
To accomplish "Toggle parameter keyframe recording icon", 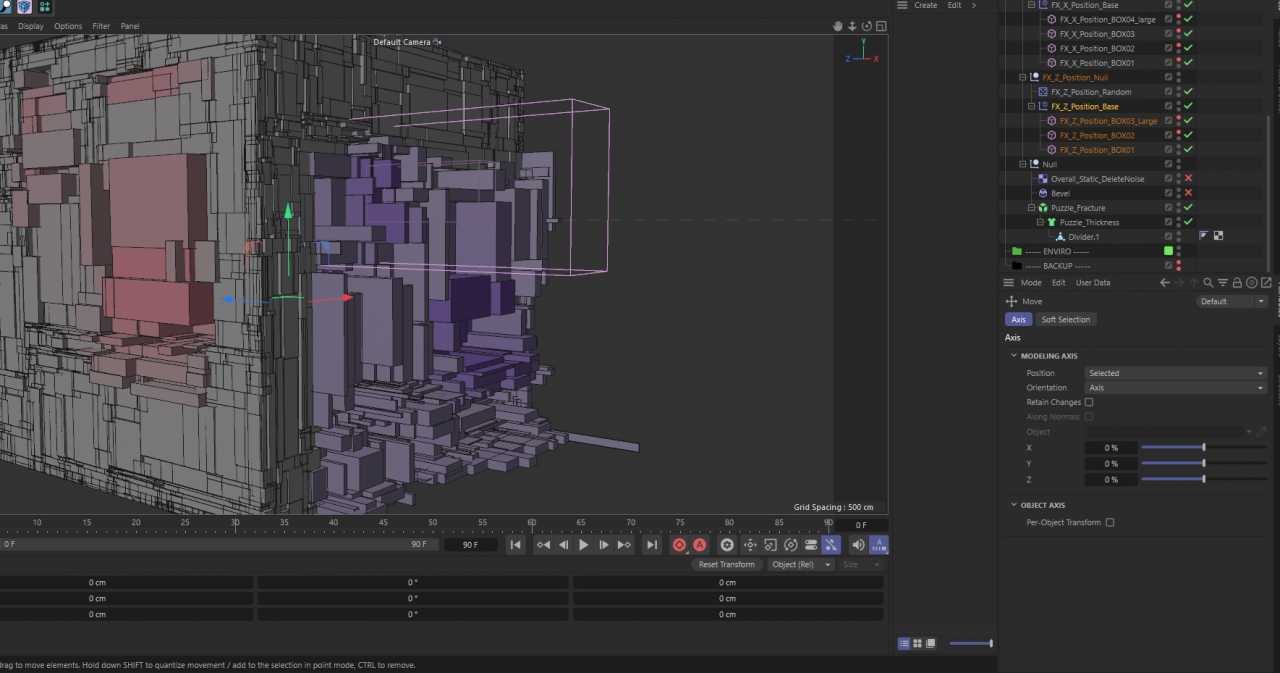I will point(810,545).
